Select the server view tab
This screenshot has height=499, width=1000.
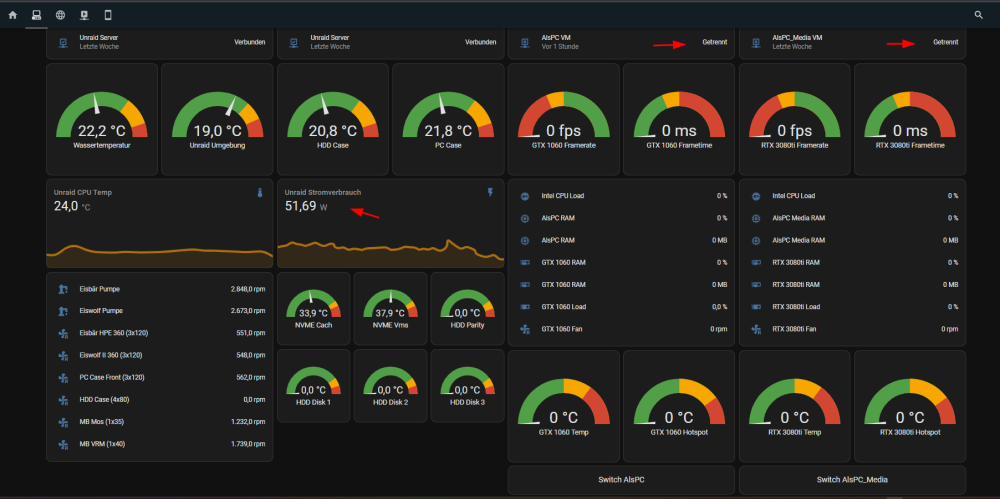(x=36, y=15)
